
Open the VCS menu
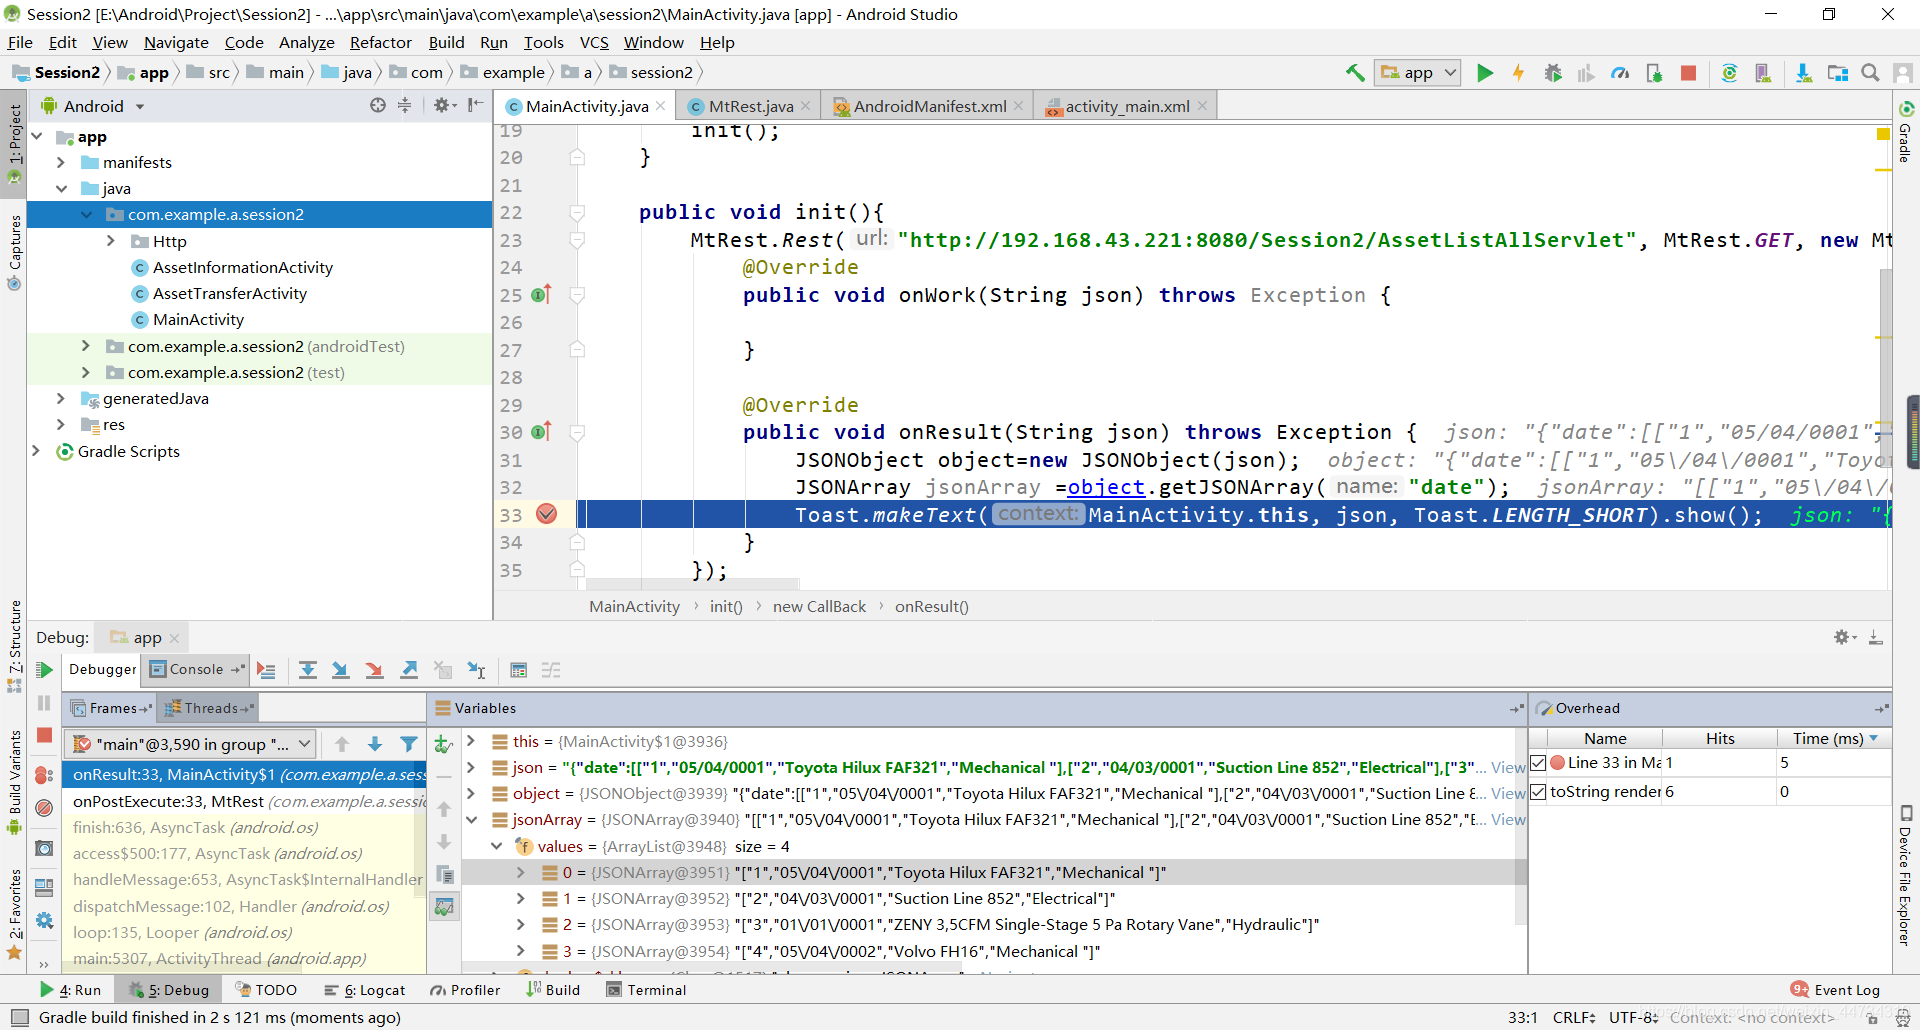tap(594, 42)
